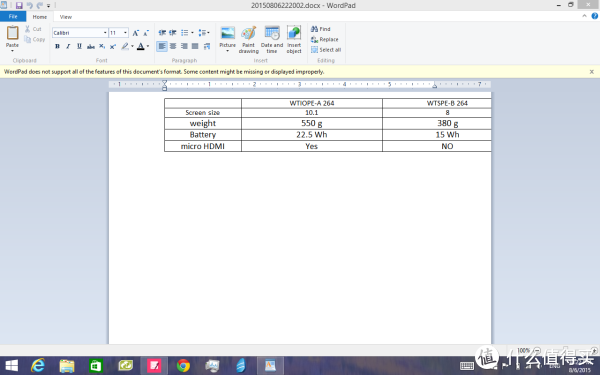The width and height of the screenshot is (600, 375).
Task: Dismiss the yellow WordPad warning bar
Action: pyautogui.click(x=592, y=72)
